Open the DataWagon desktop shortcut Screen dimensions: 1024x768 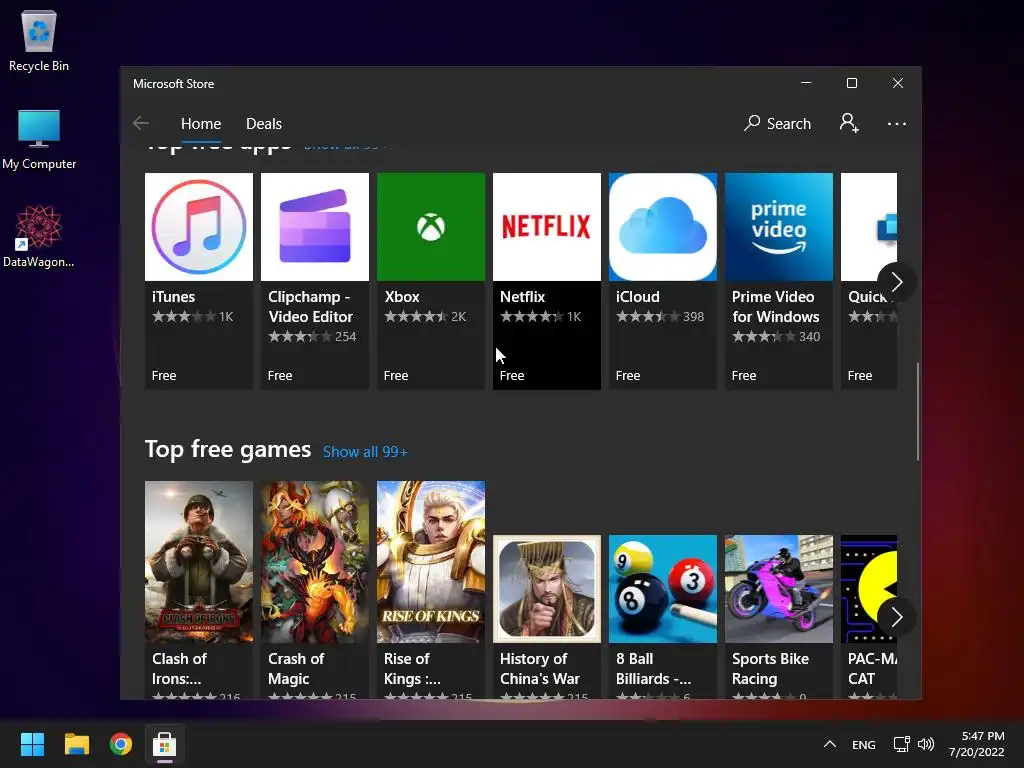click(x=39, y=236)
